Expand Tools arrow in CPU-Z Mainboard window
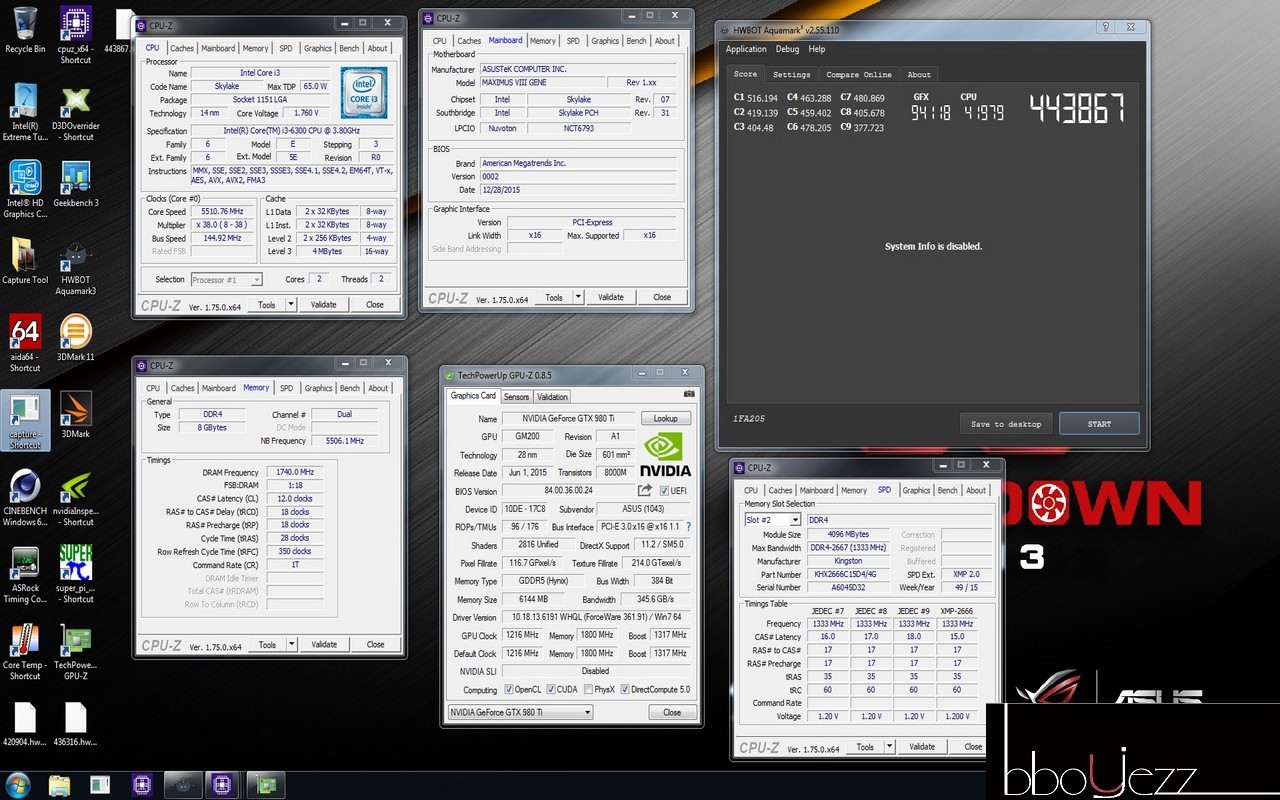The image size is (1280, 800). click(578, 297)
